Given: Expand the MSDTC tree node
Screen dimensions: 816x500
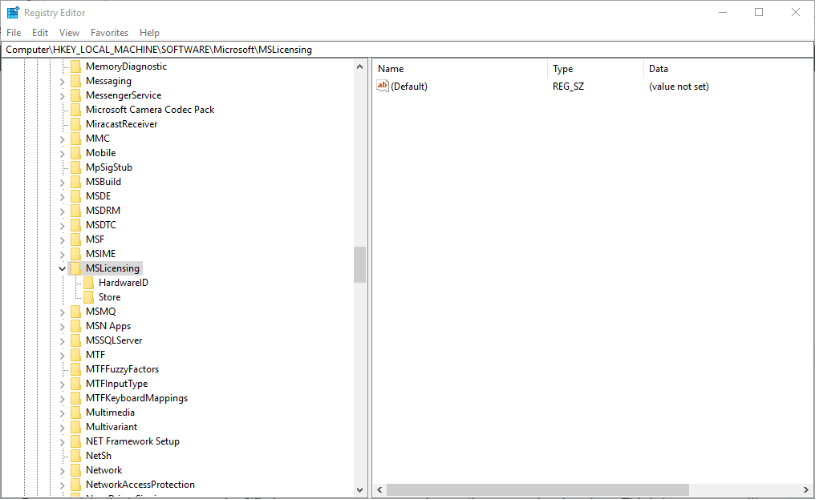Looking at the screenshot, I should 62,225.
